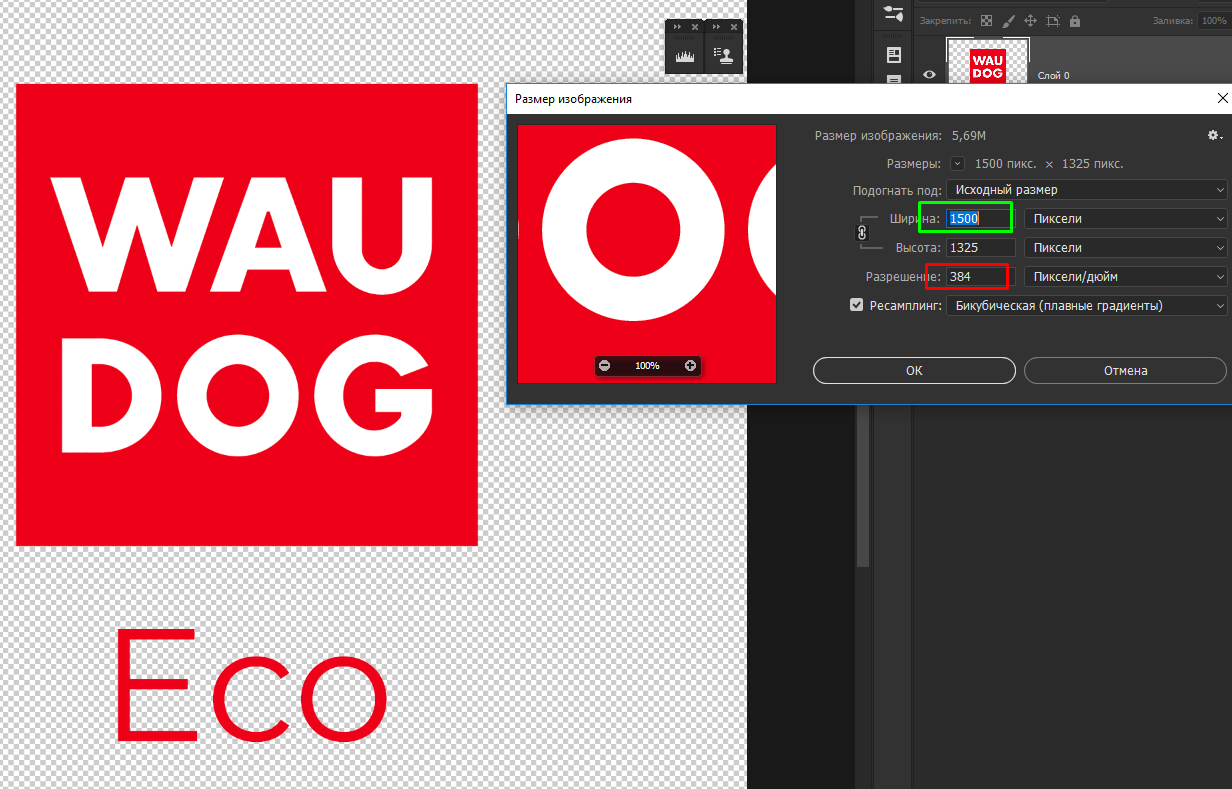This screenshot has width=1232, height=789.
Task: Click the image preview in dialog
Action: pos(647,254)
